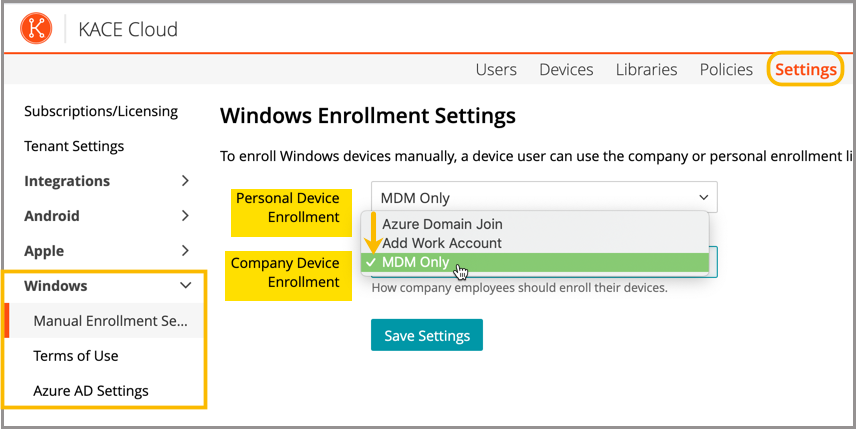Viewport: 856px width, 429px height.
Task: Click the Save Settings button
Action: (x=426, y=335)
